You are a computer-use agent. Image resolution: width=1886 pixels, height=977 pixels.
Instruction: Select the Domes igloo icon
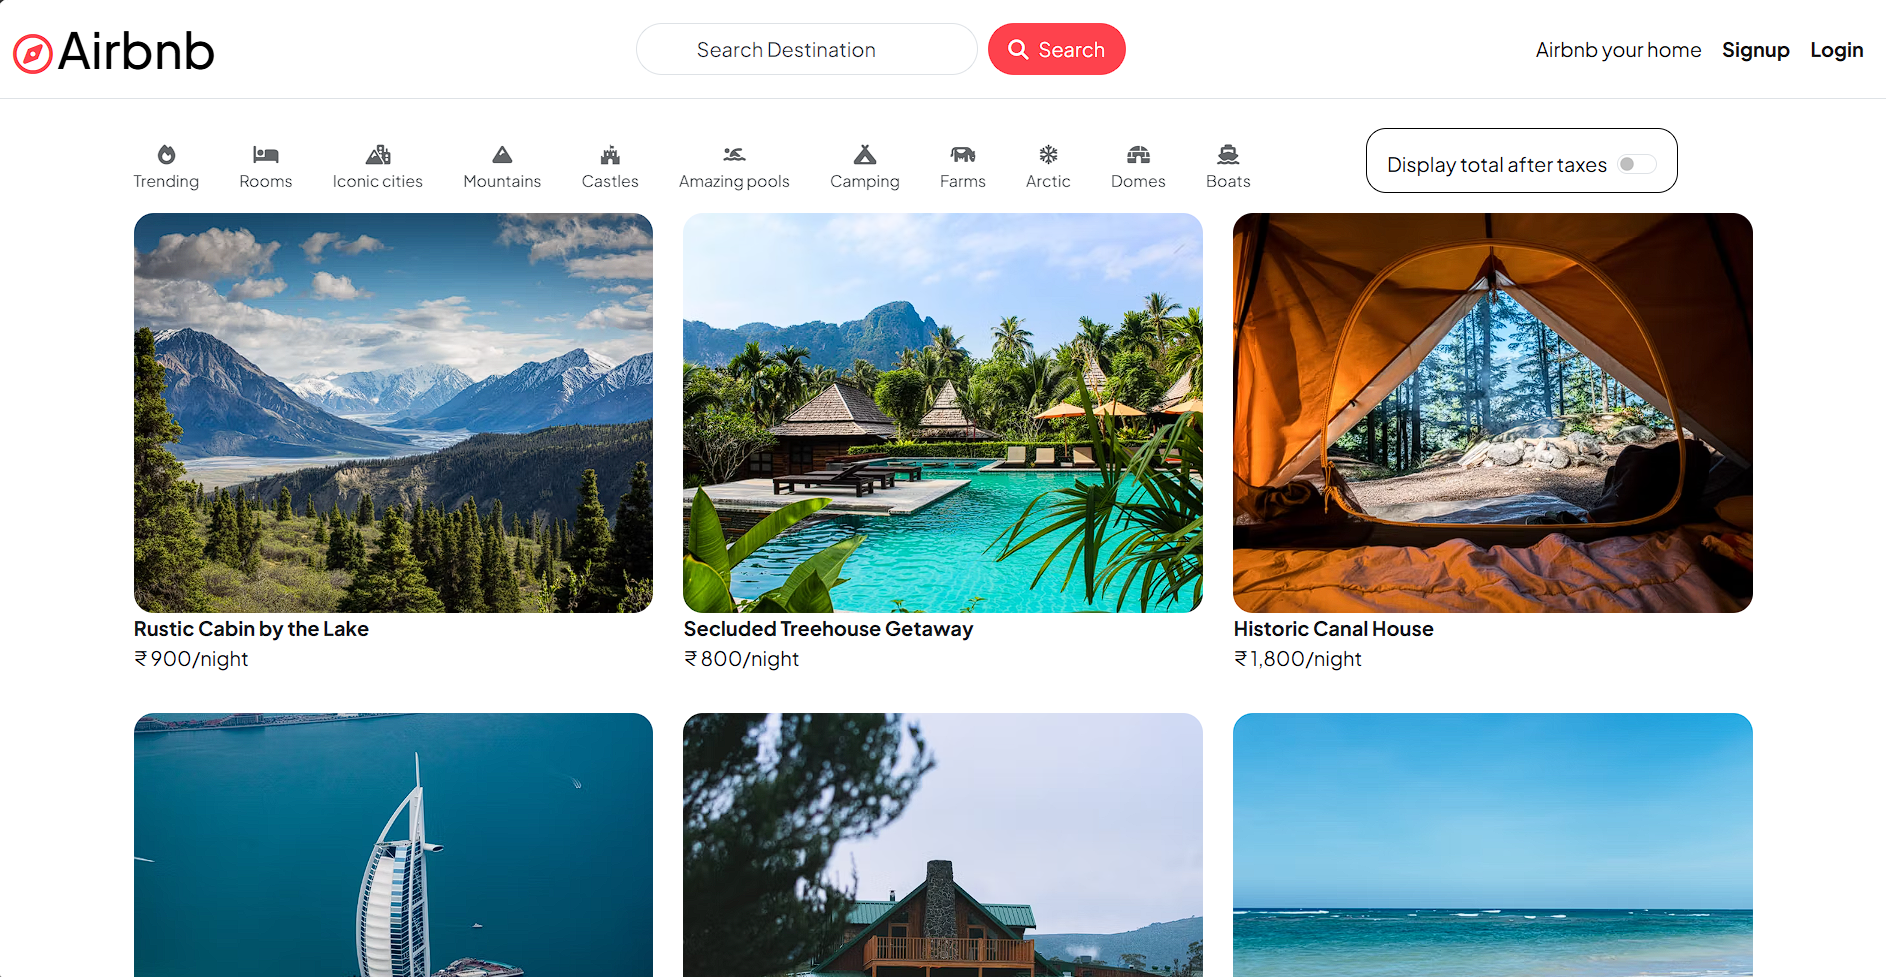pos(1138,154)
